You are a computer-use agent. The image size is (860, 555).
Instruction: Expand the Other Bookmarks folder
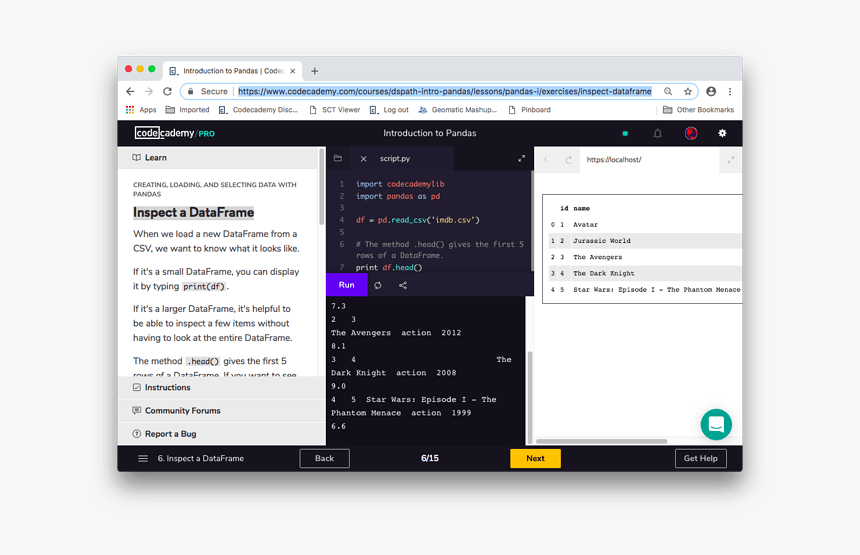(698, 110)
